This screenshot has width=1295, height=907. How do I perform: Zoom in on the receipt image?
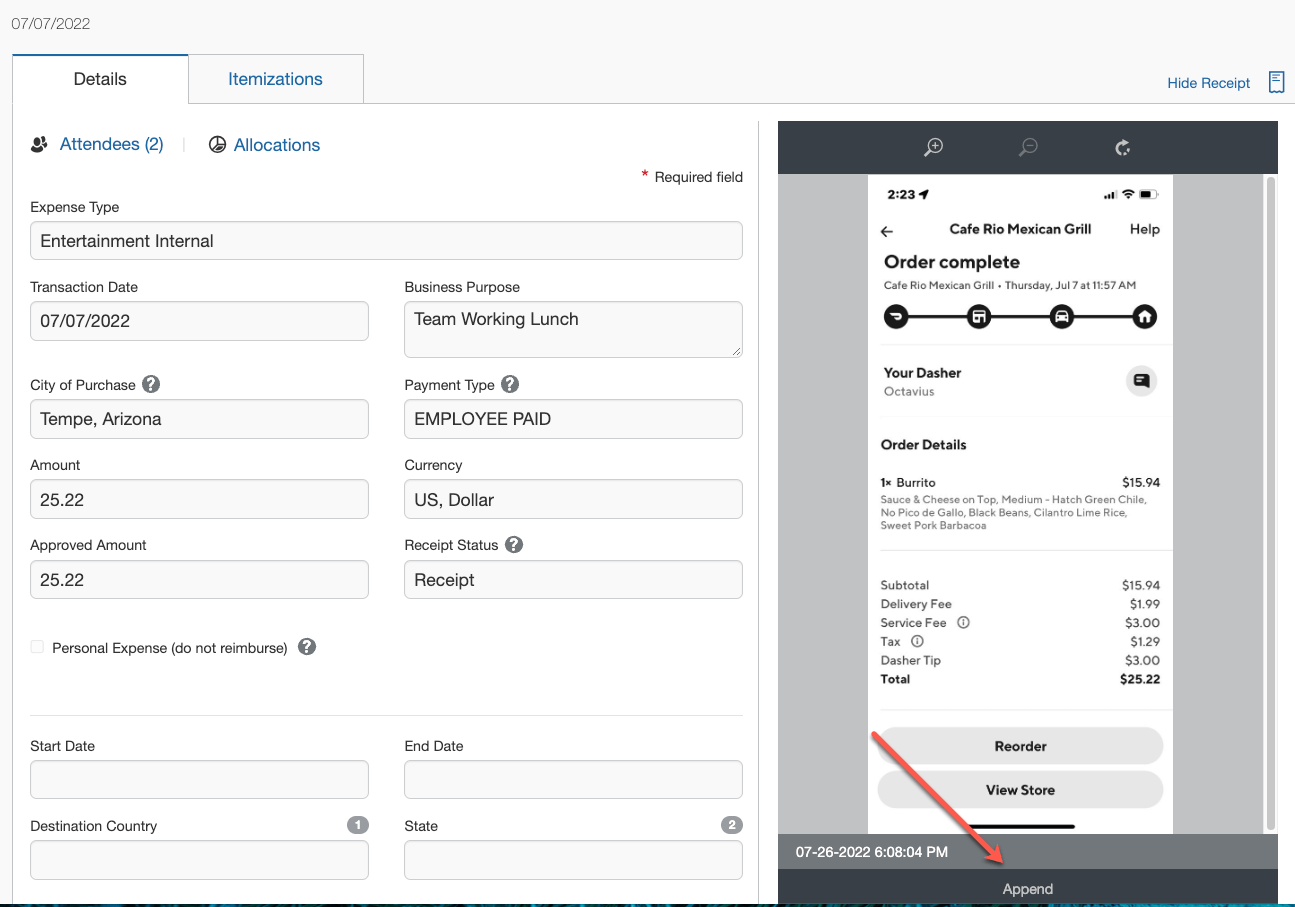pos(933,147)
